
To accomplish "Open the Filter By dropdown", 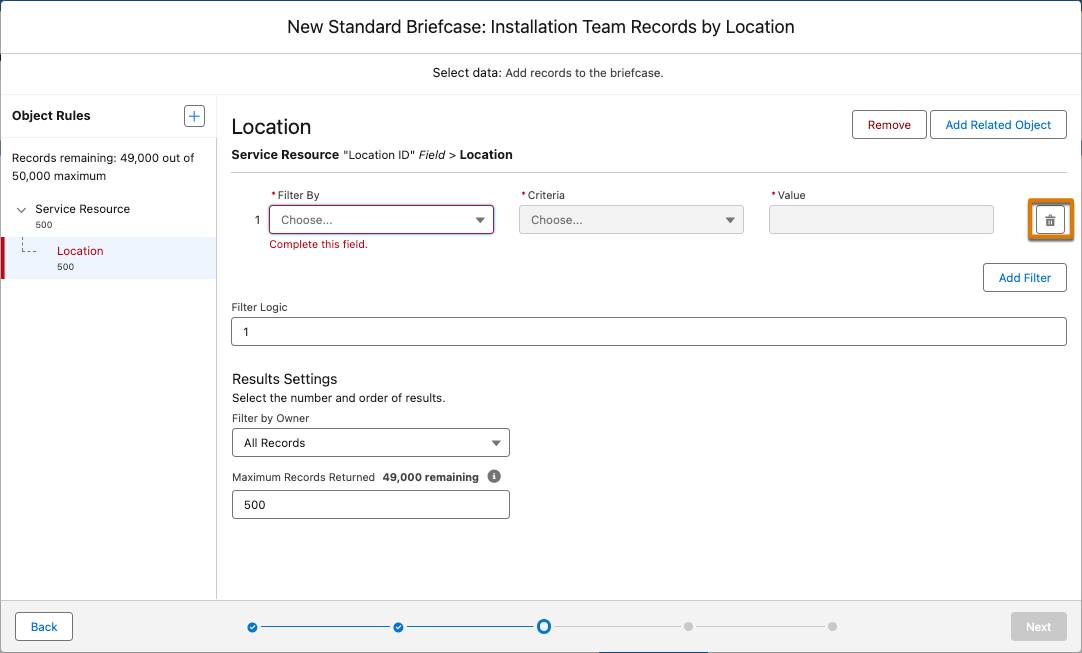I will tap(381, 219).
